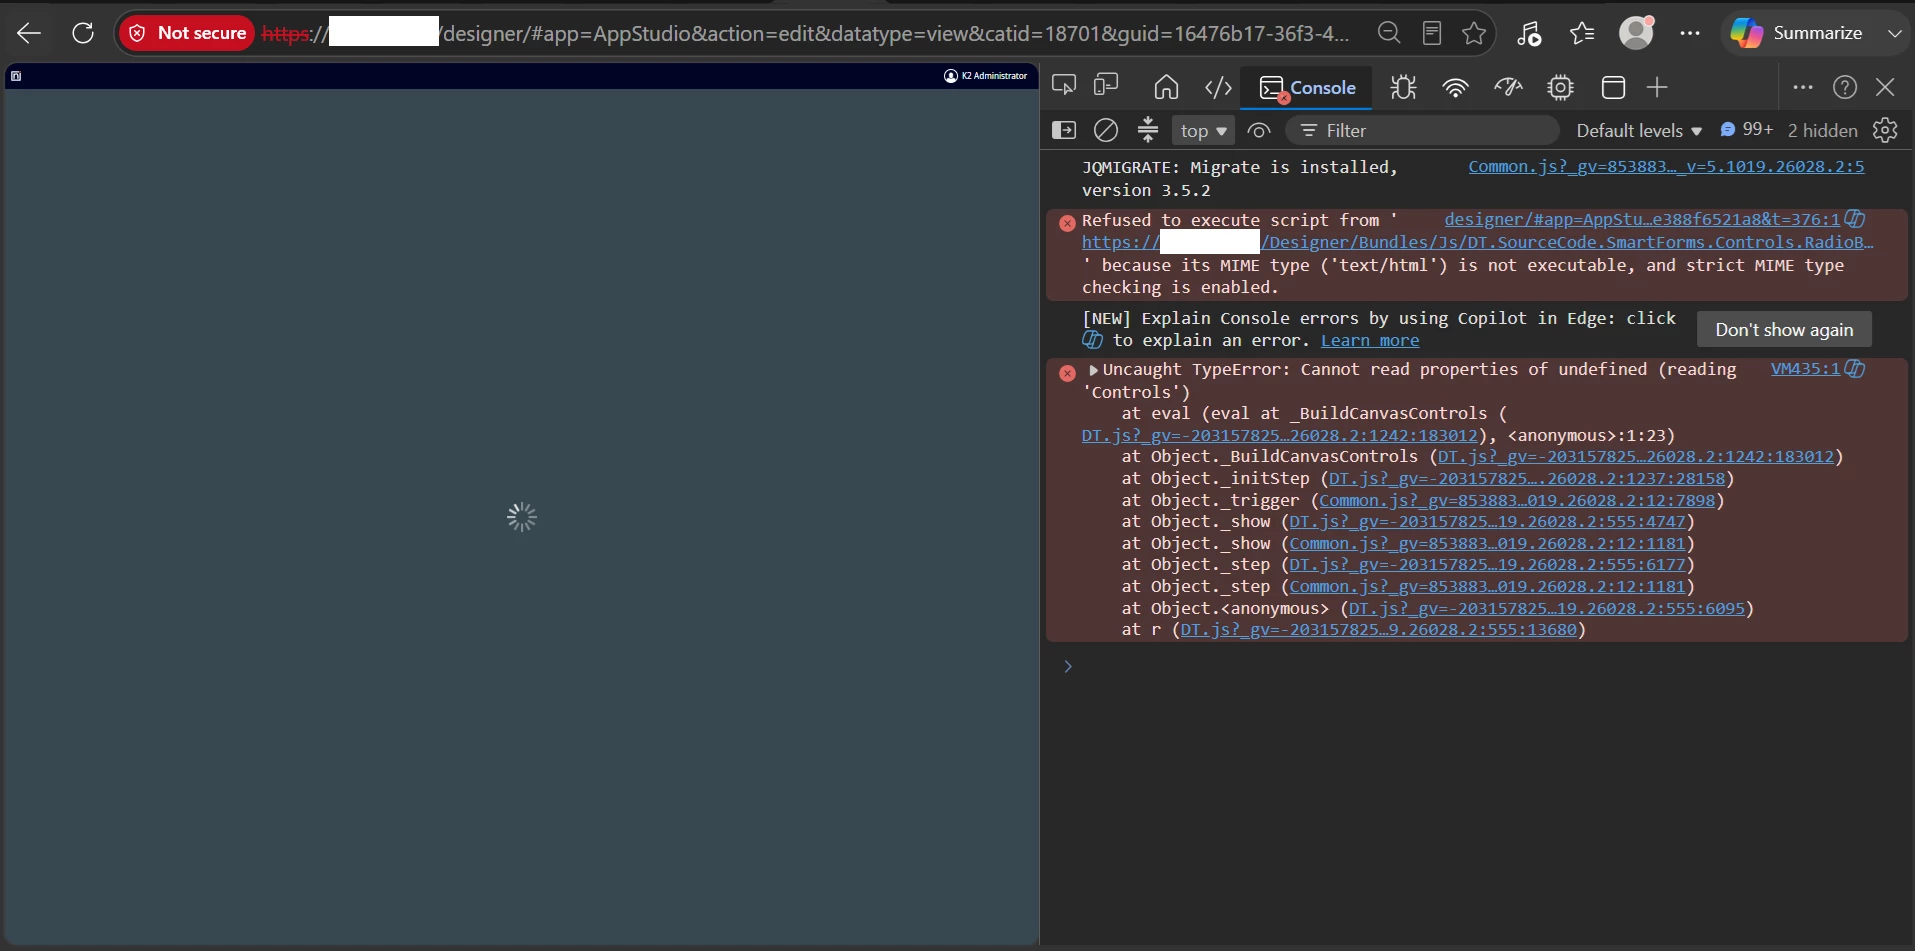Open the RadioB script URL link

(x=1477, y=242)
